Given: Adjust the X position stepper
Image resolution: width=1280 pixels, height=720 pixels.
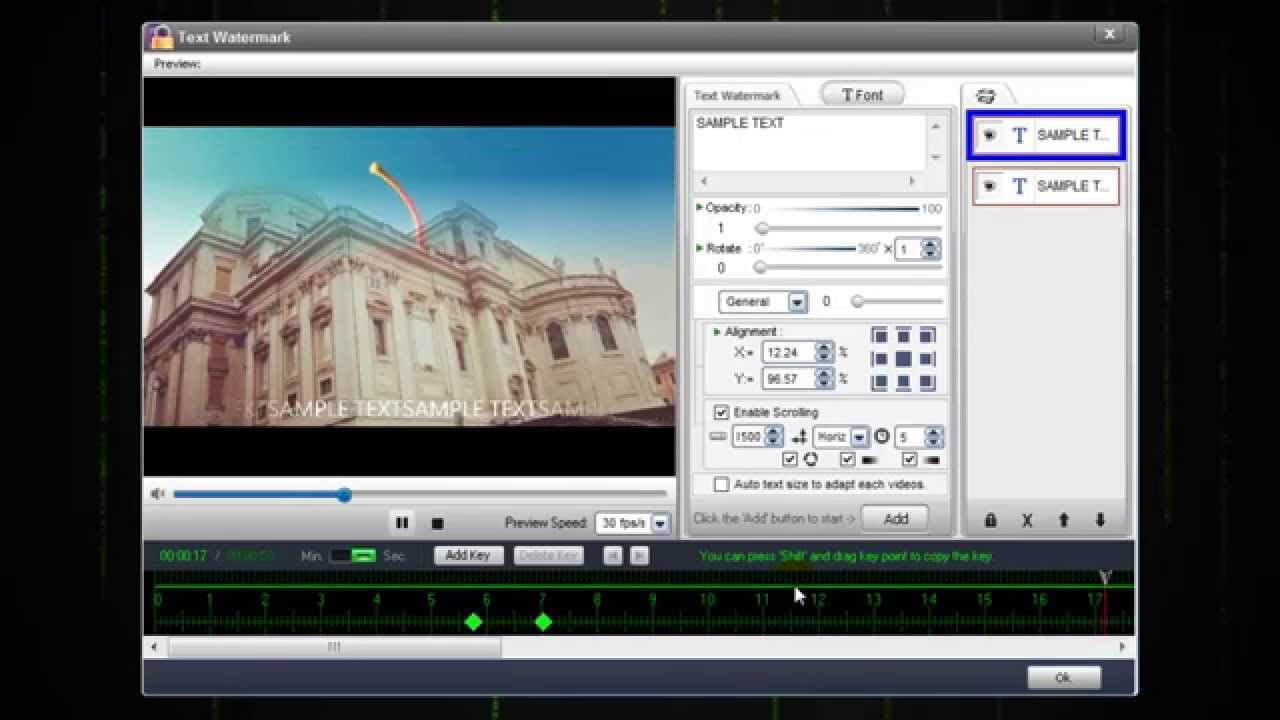Looking at the screenshot, I should 824,352.
